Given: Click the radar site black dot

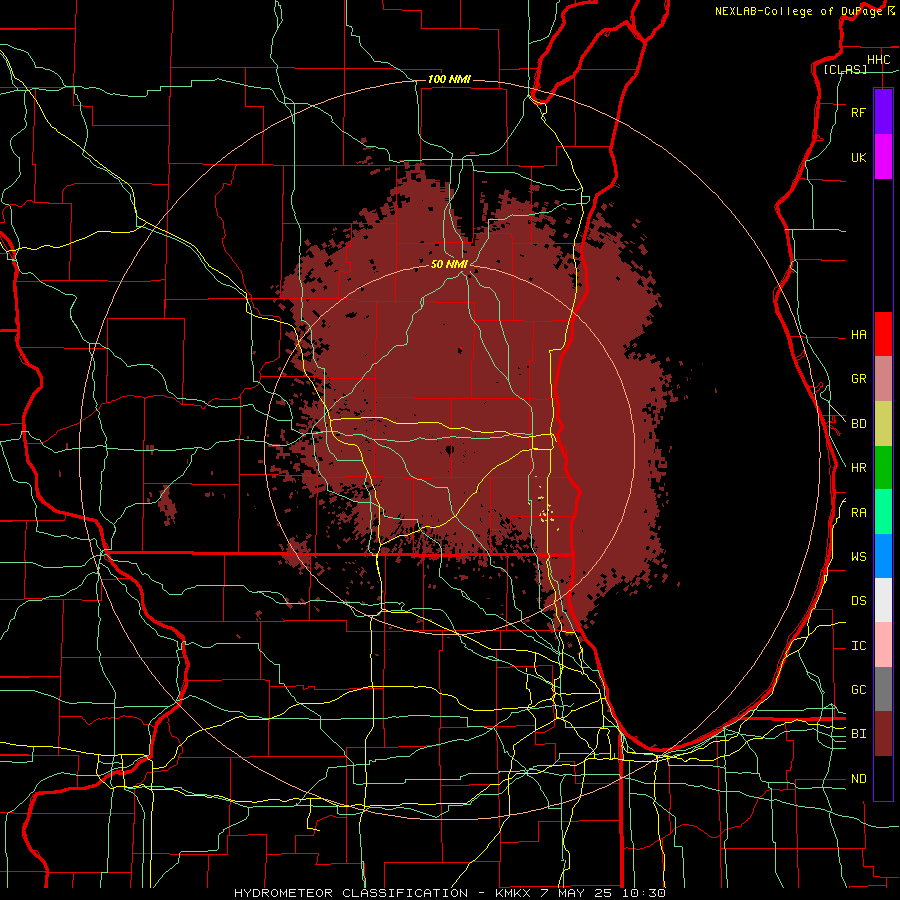Looking at the screenshot, I should [x=449, y=450].
